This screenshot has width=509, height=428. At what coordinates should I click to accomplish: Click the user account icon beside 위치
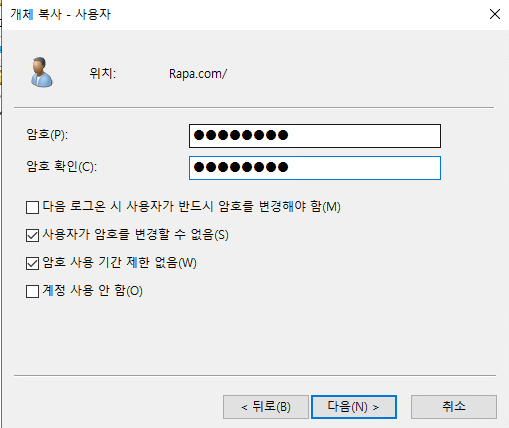point(42,72)
